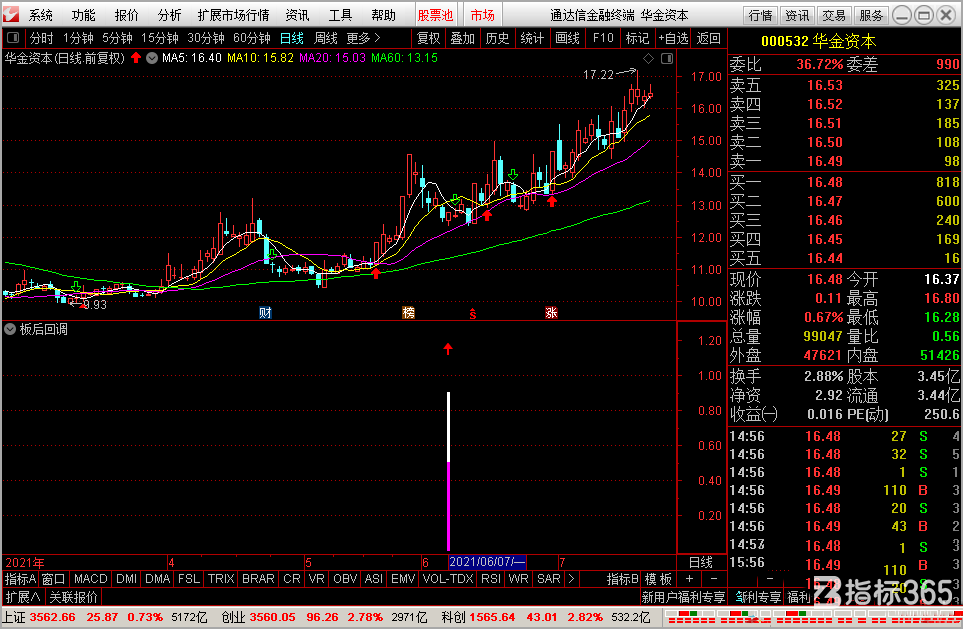The image size is (963, 629).
Task: Select the RSI indicator tab
Action: [x=491, y=579]
